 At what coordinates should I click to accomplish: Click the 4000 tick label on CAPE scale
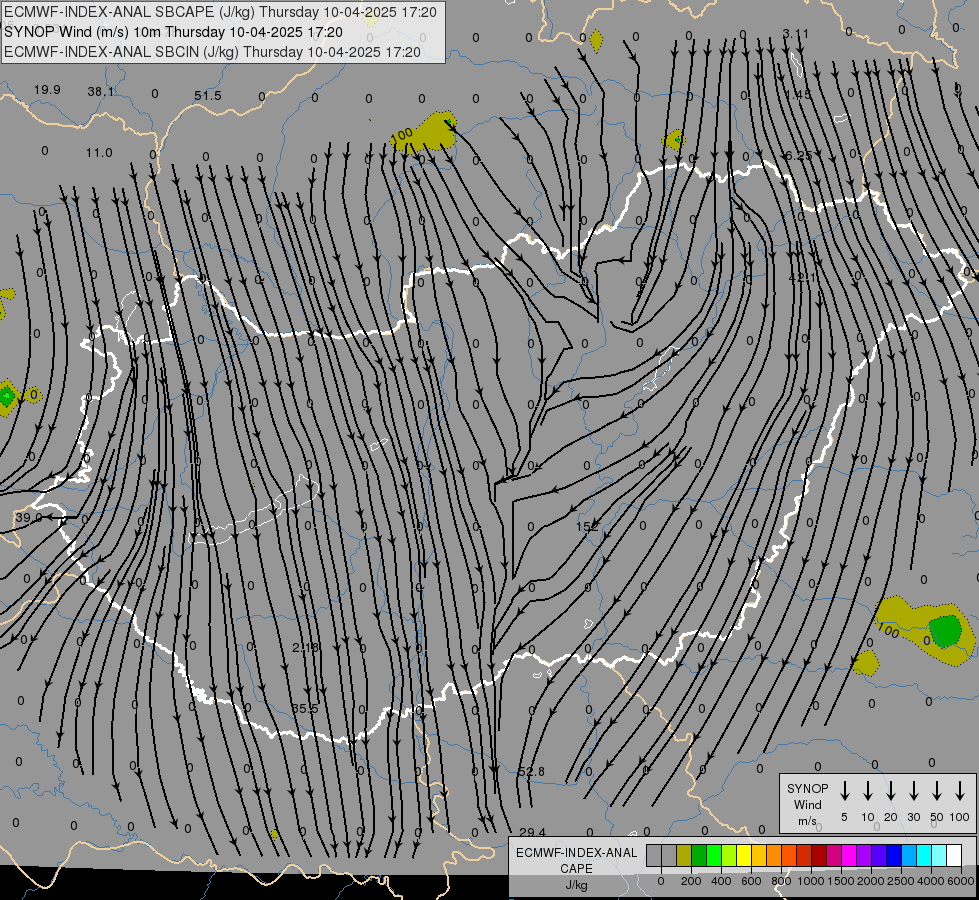pos(930,881)
